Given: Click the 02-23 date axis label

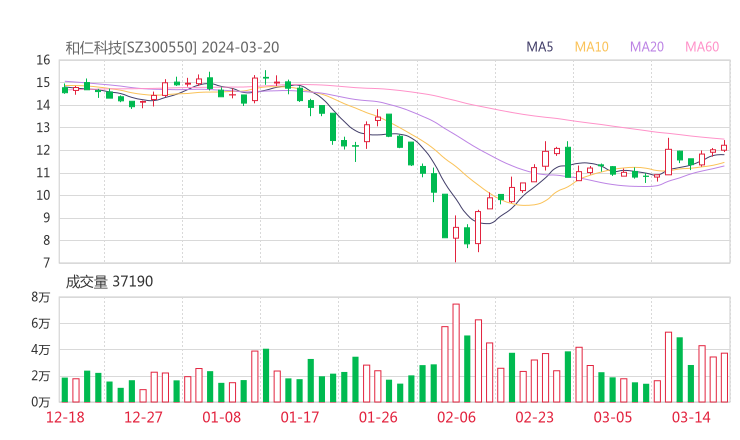Looking at the screenshot, I should point(534,417).
